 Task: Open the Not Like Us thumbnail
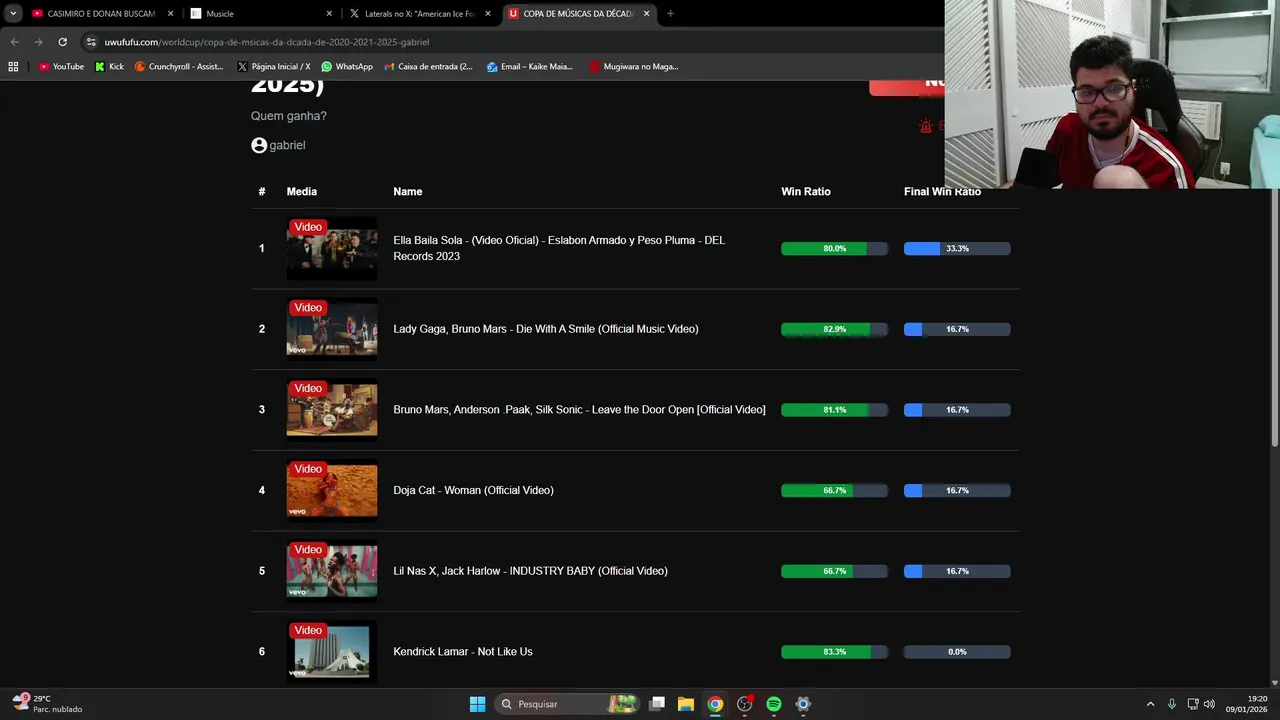pyautogui.click(x=332, y=651)
